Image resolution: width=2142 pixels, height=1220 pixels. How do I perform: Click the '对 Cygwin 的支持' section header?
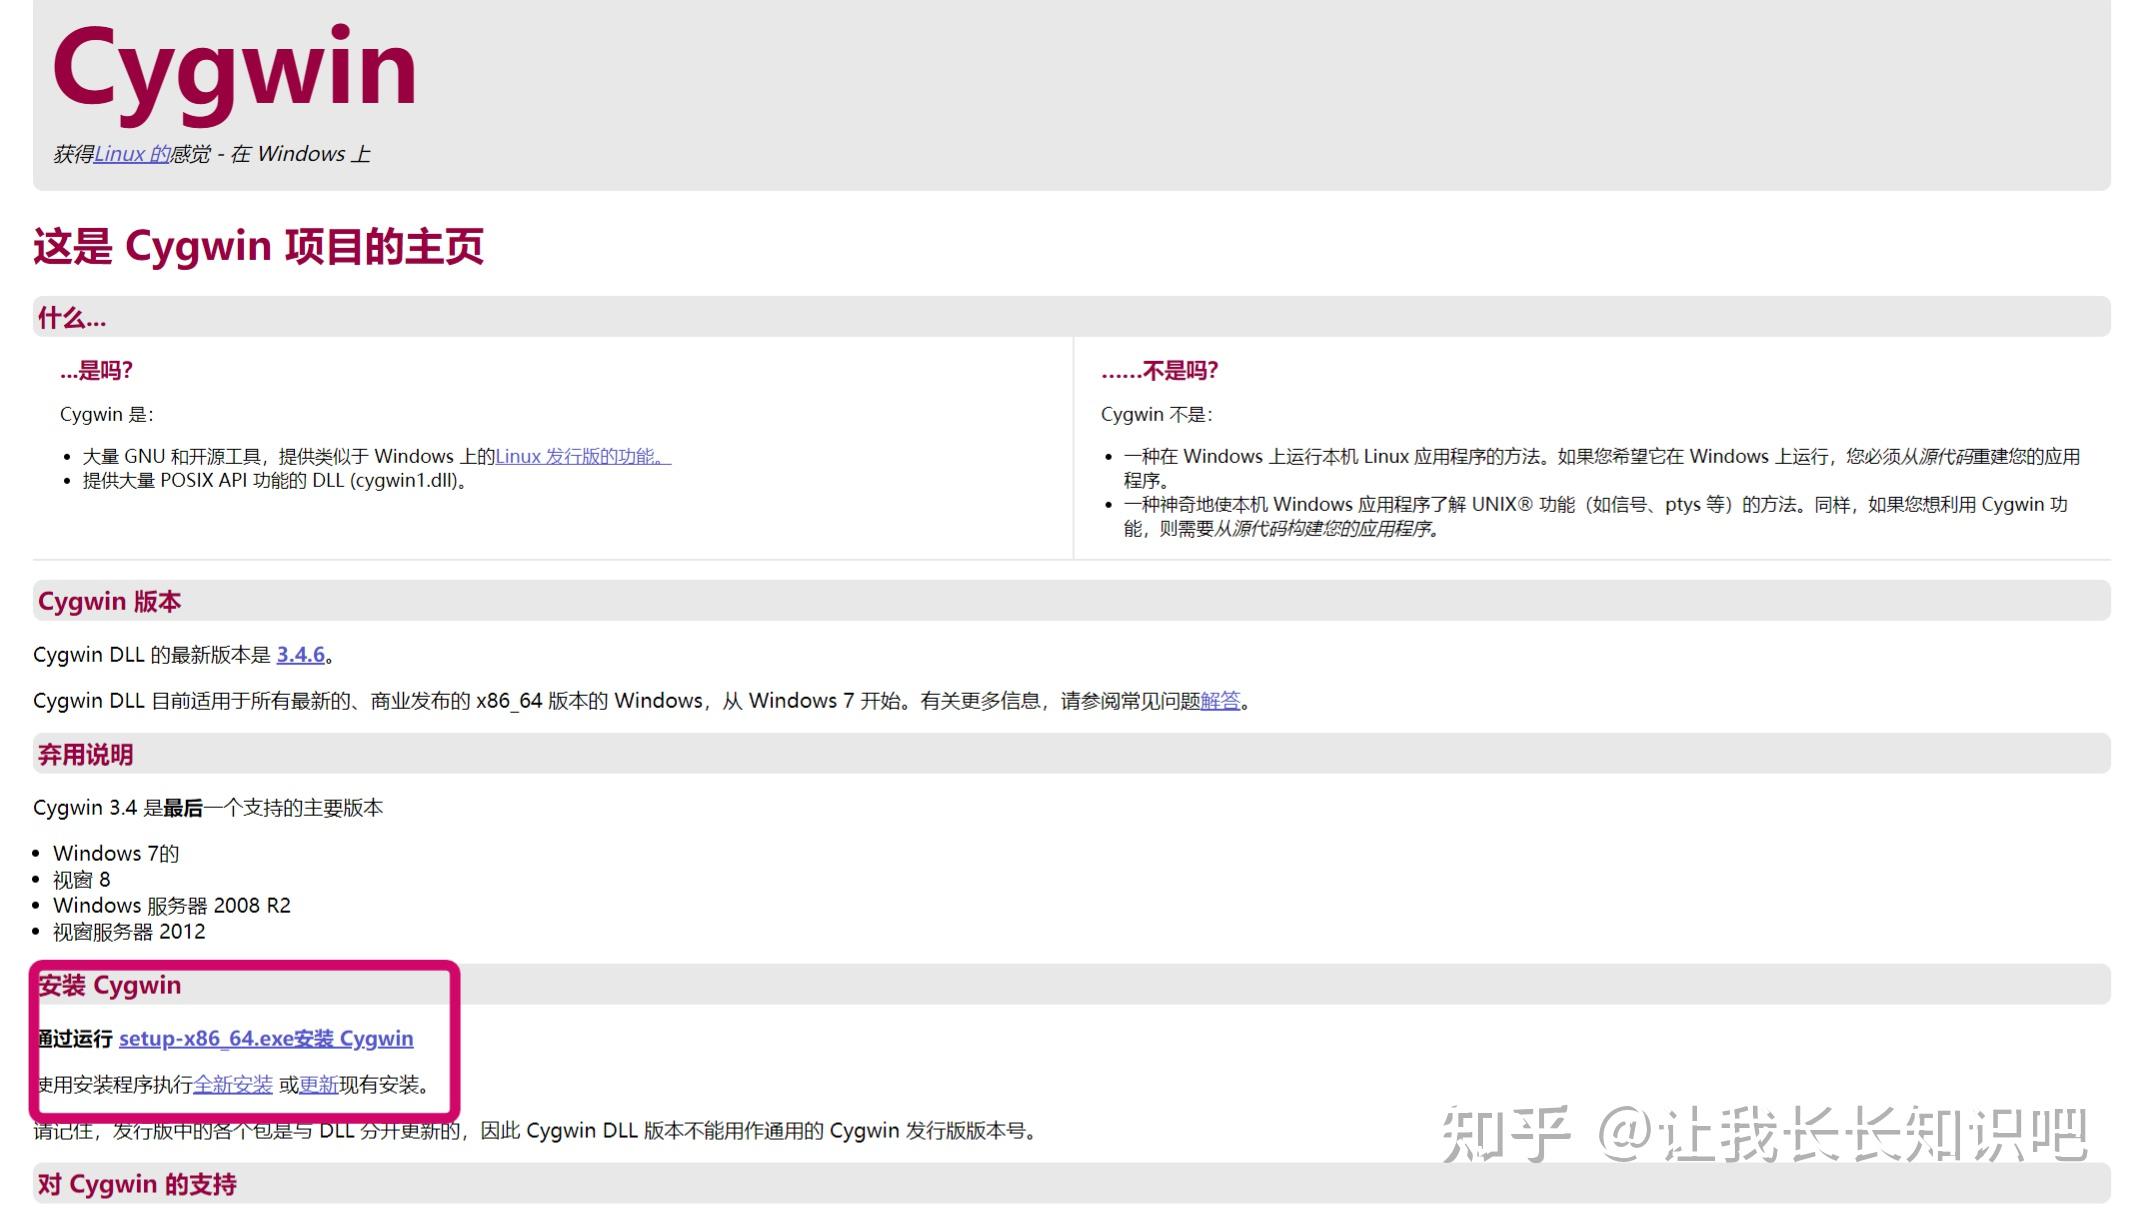[137, 1185]
